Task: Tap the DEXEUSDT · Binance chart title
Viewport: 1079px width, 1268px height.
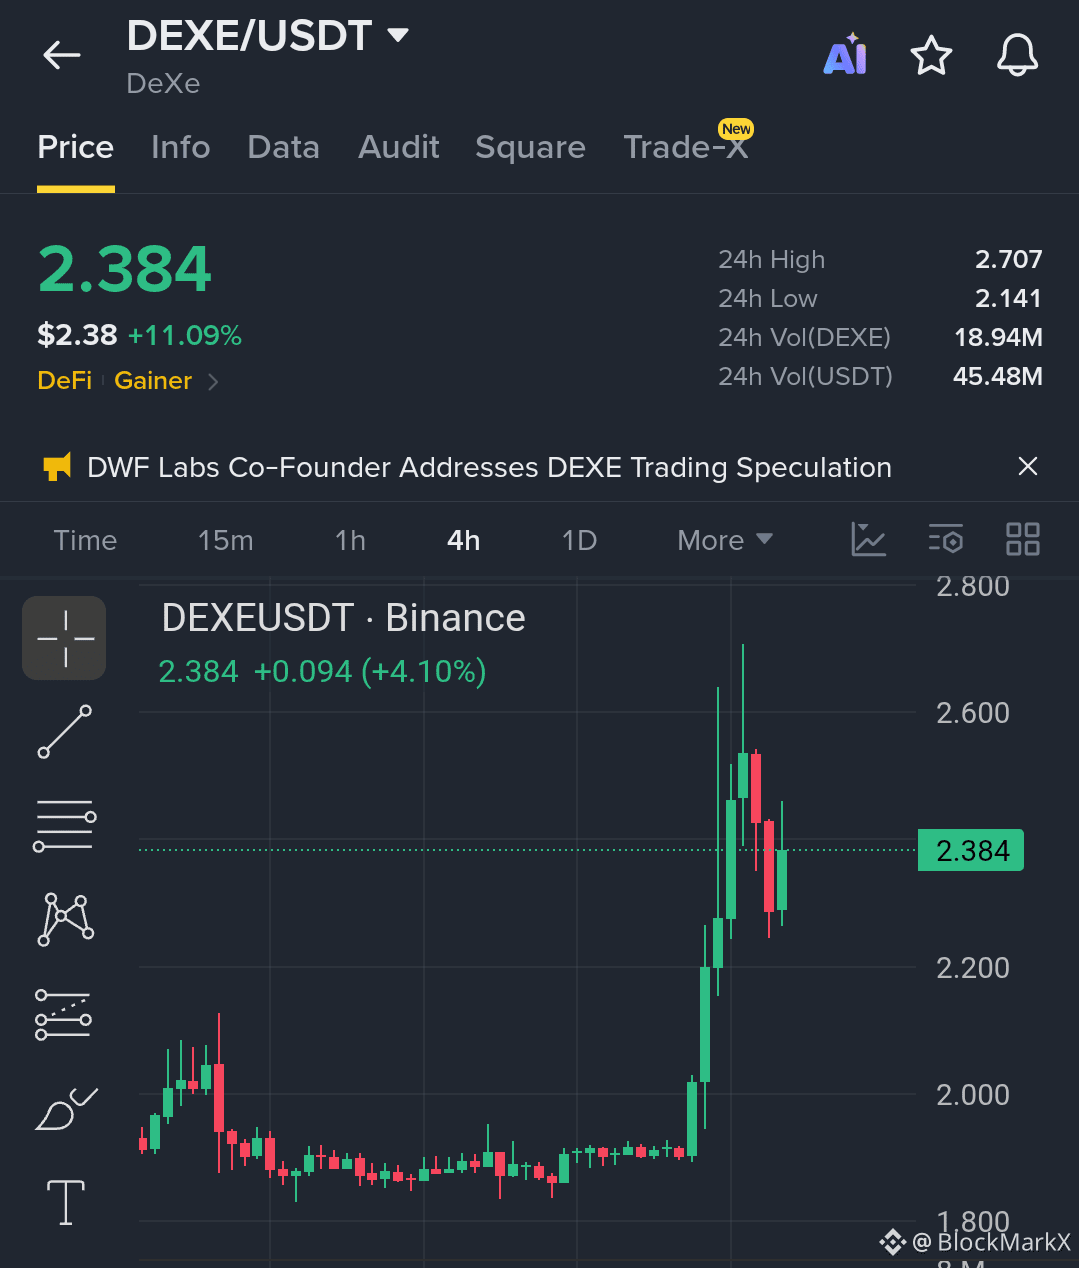Action: click(343, 618)
